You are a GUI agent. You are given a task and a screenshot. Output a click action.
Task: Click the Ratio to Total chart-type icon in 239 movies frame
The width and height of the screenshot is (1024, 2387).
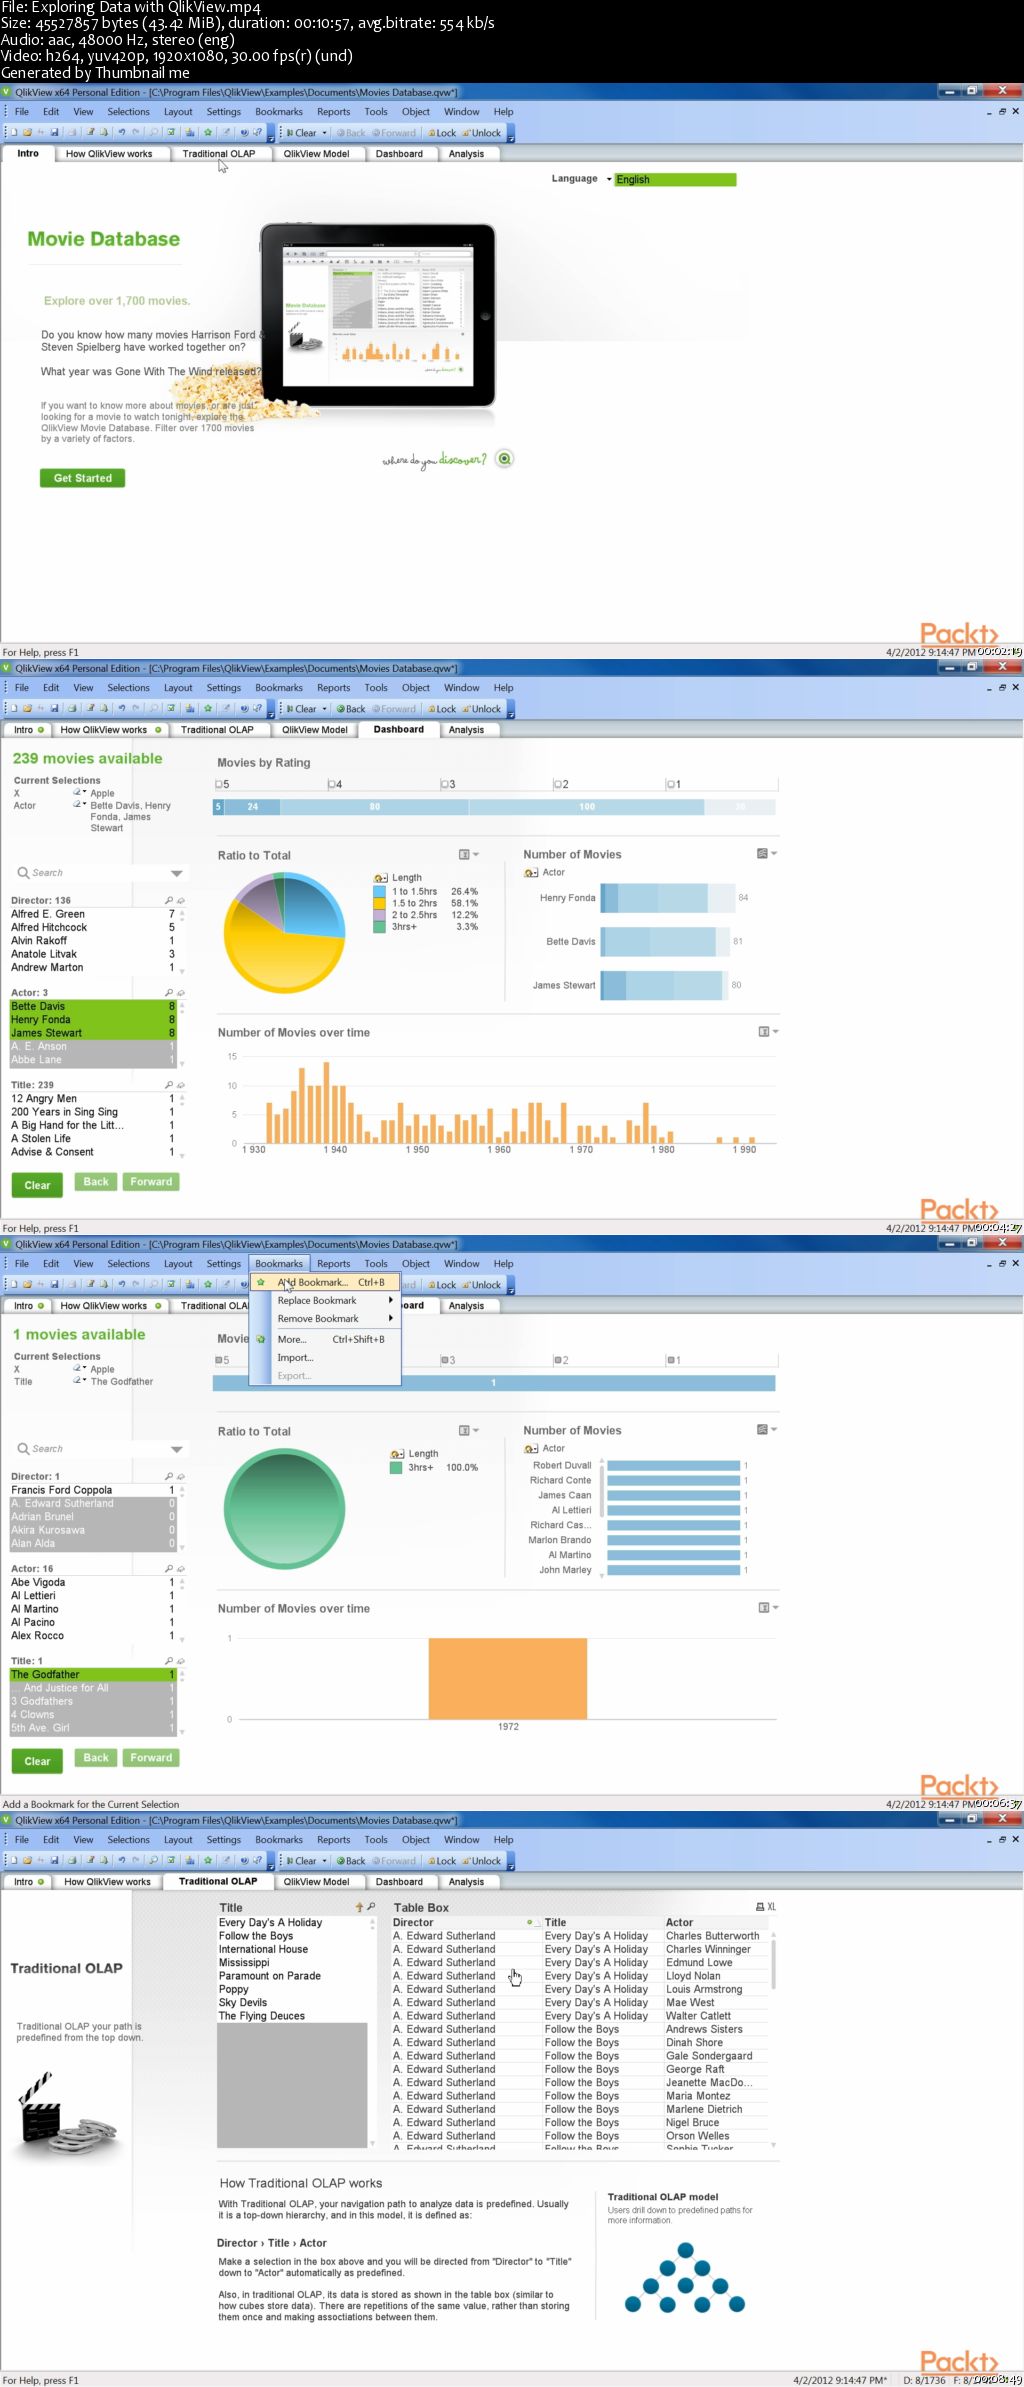464,854
